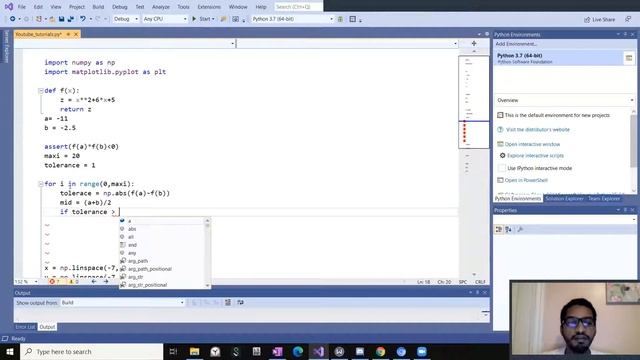Collapse the for loop code block
The height and width of the screenshot is (360, 640).
40,184
